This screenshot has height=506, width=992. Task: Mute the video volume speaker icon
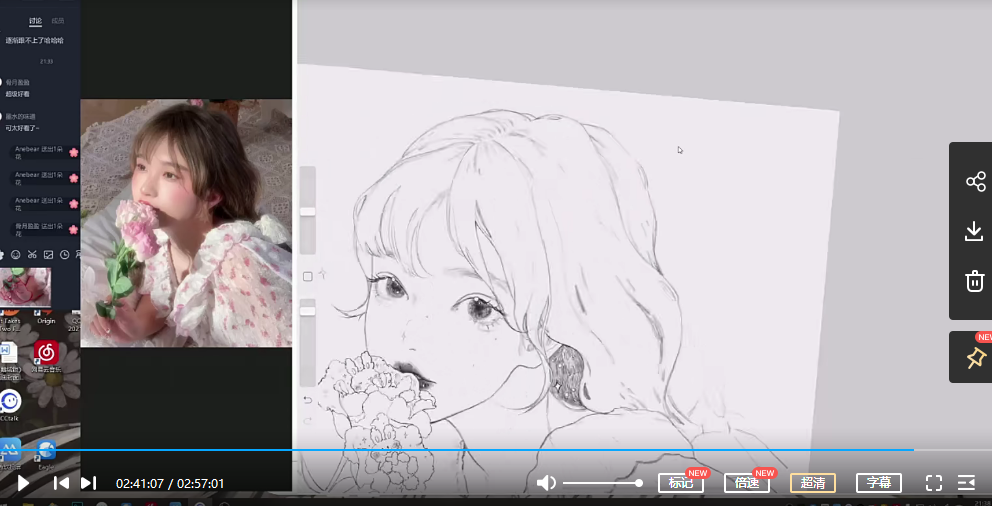pyautogui.click(x=546, y=483)
